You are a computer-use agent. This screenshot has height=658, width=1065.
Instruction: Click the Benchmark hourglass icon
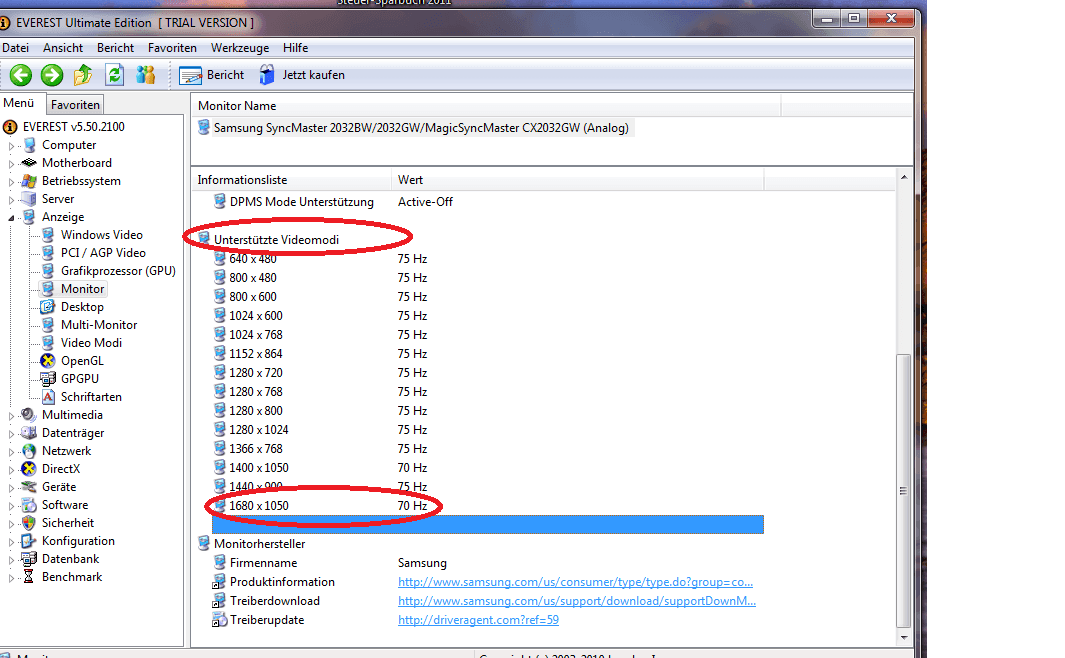pos(29,577)
